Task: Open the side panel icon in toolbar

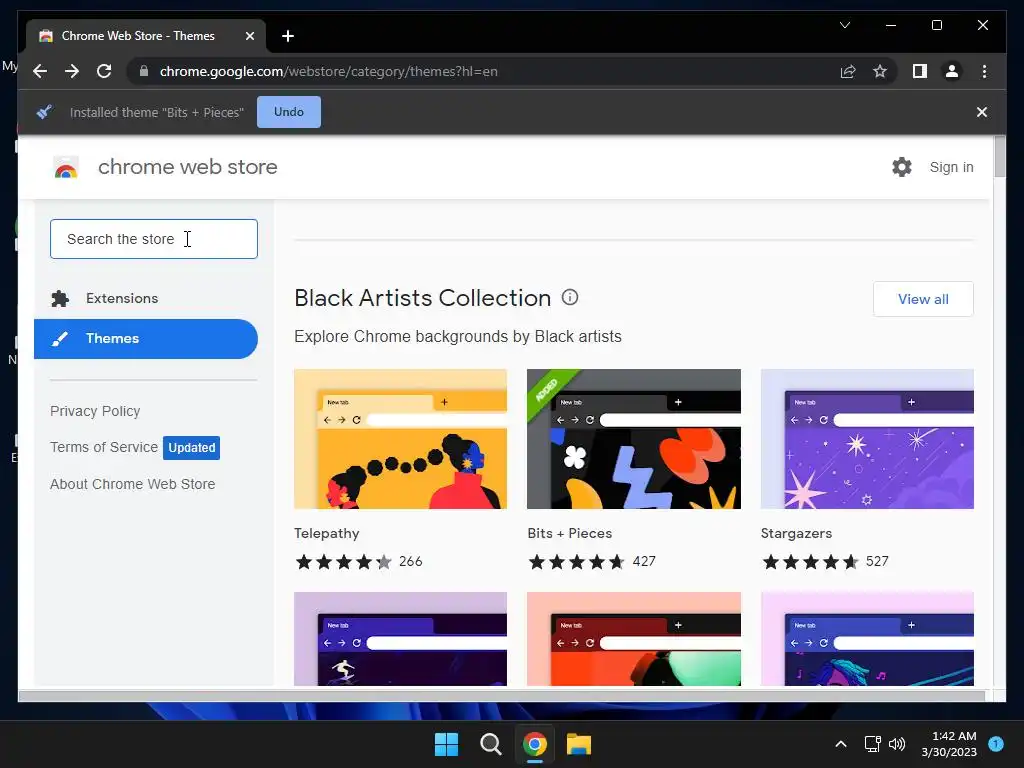Action: tap(920, 71)
